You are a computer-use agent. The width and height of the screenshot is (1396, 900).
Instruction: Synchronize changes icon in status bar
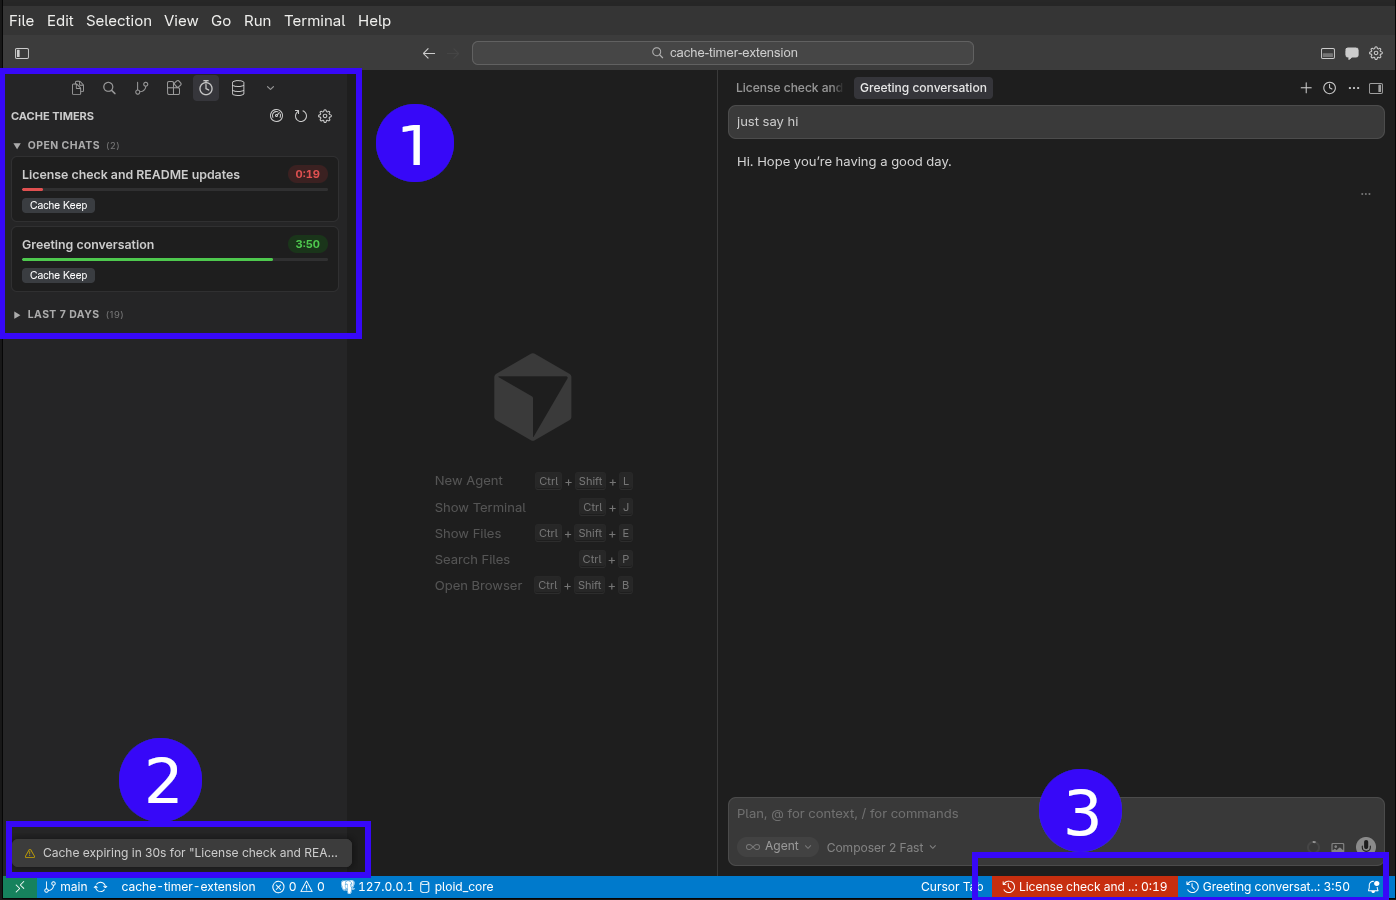point(101,887)
